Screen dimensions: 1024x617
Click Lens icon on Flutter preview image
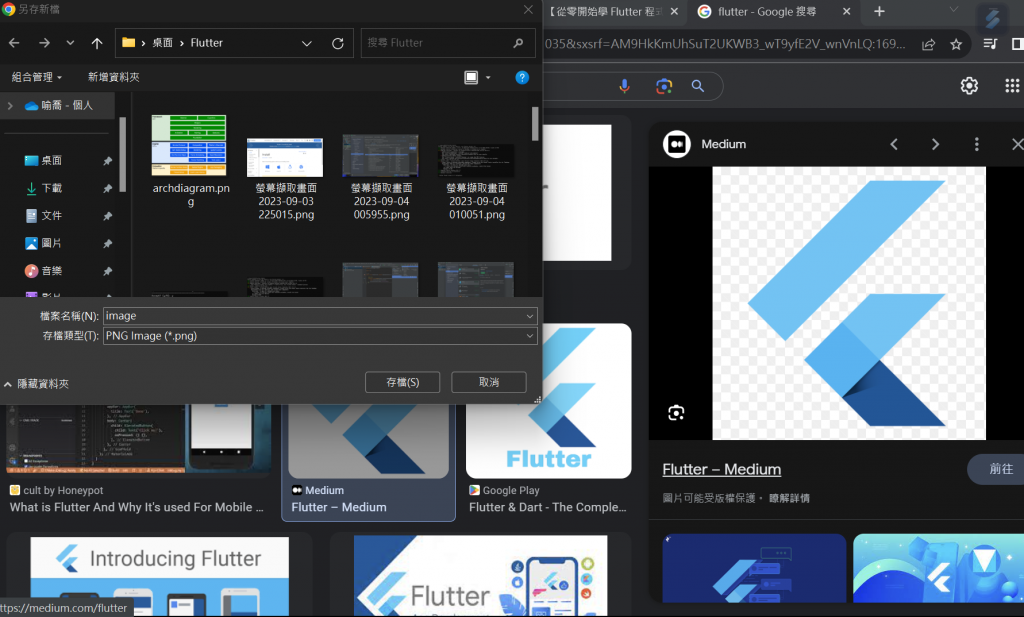676,413
